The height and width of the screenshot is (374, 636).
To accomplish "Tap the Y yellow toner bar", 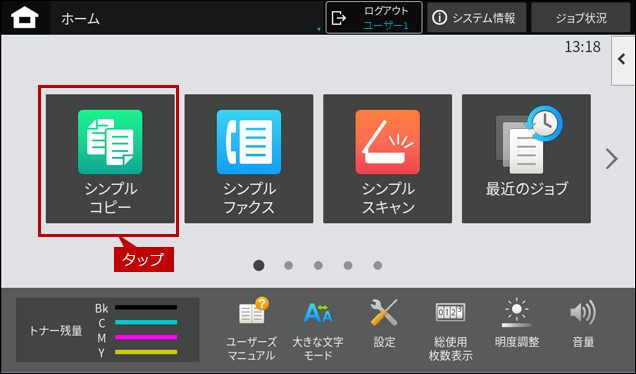I will click(x=146, y=352).
